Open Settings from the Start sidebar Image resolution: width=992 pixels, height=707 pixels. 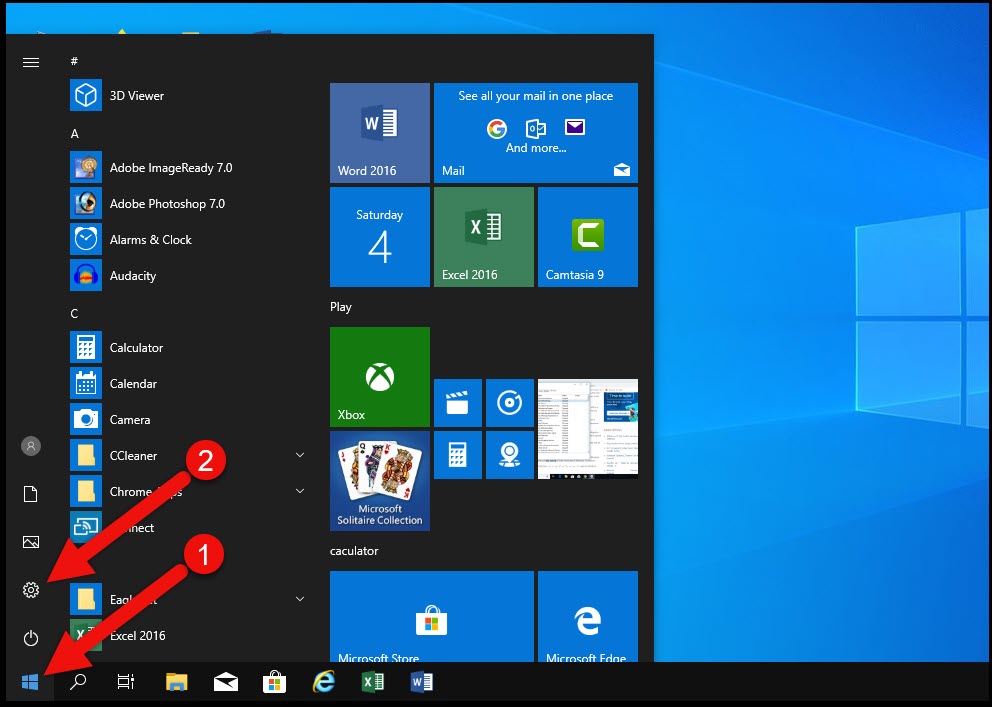pos(30,590)
